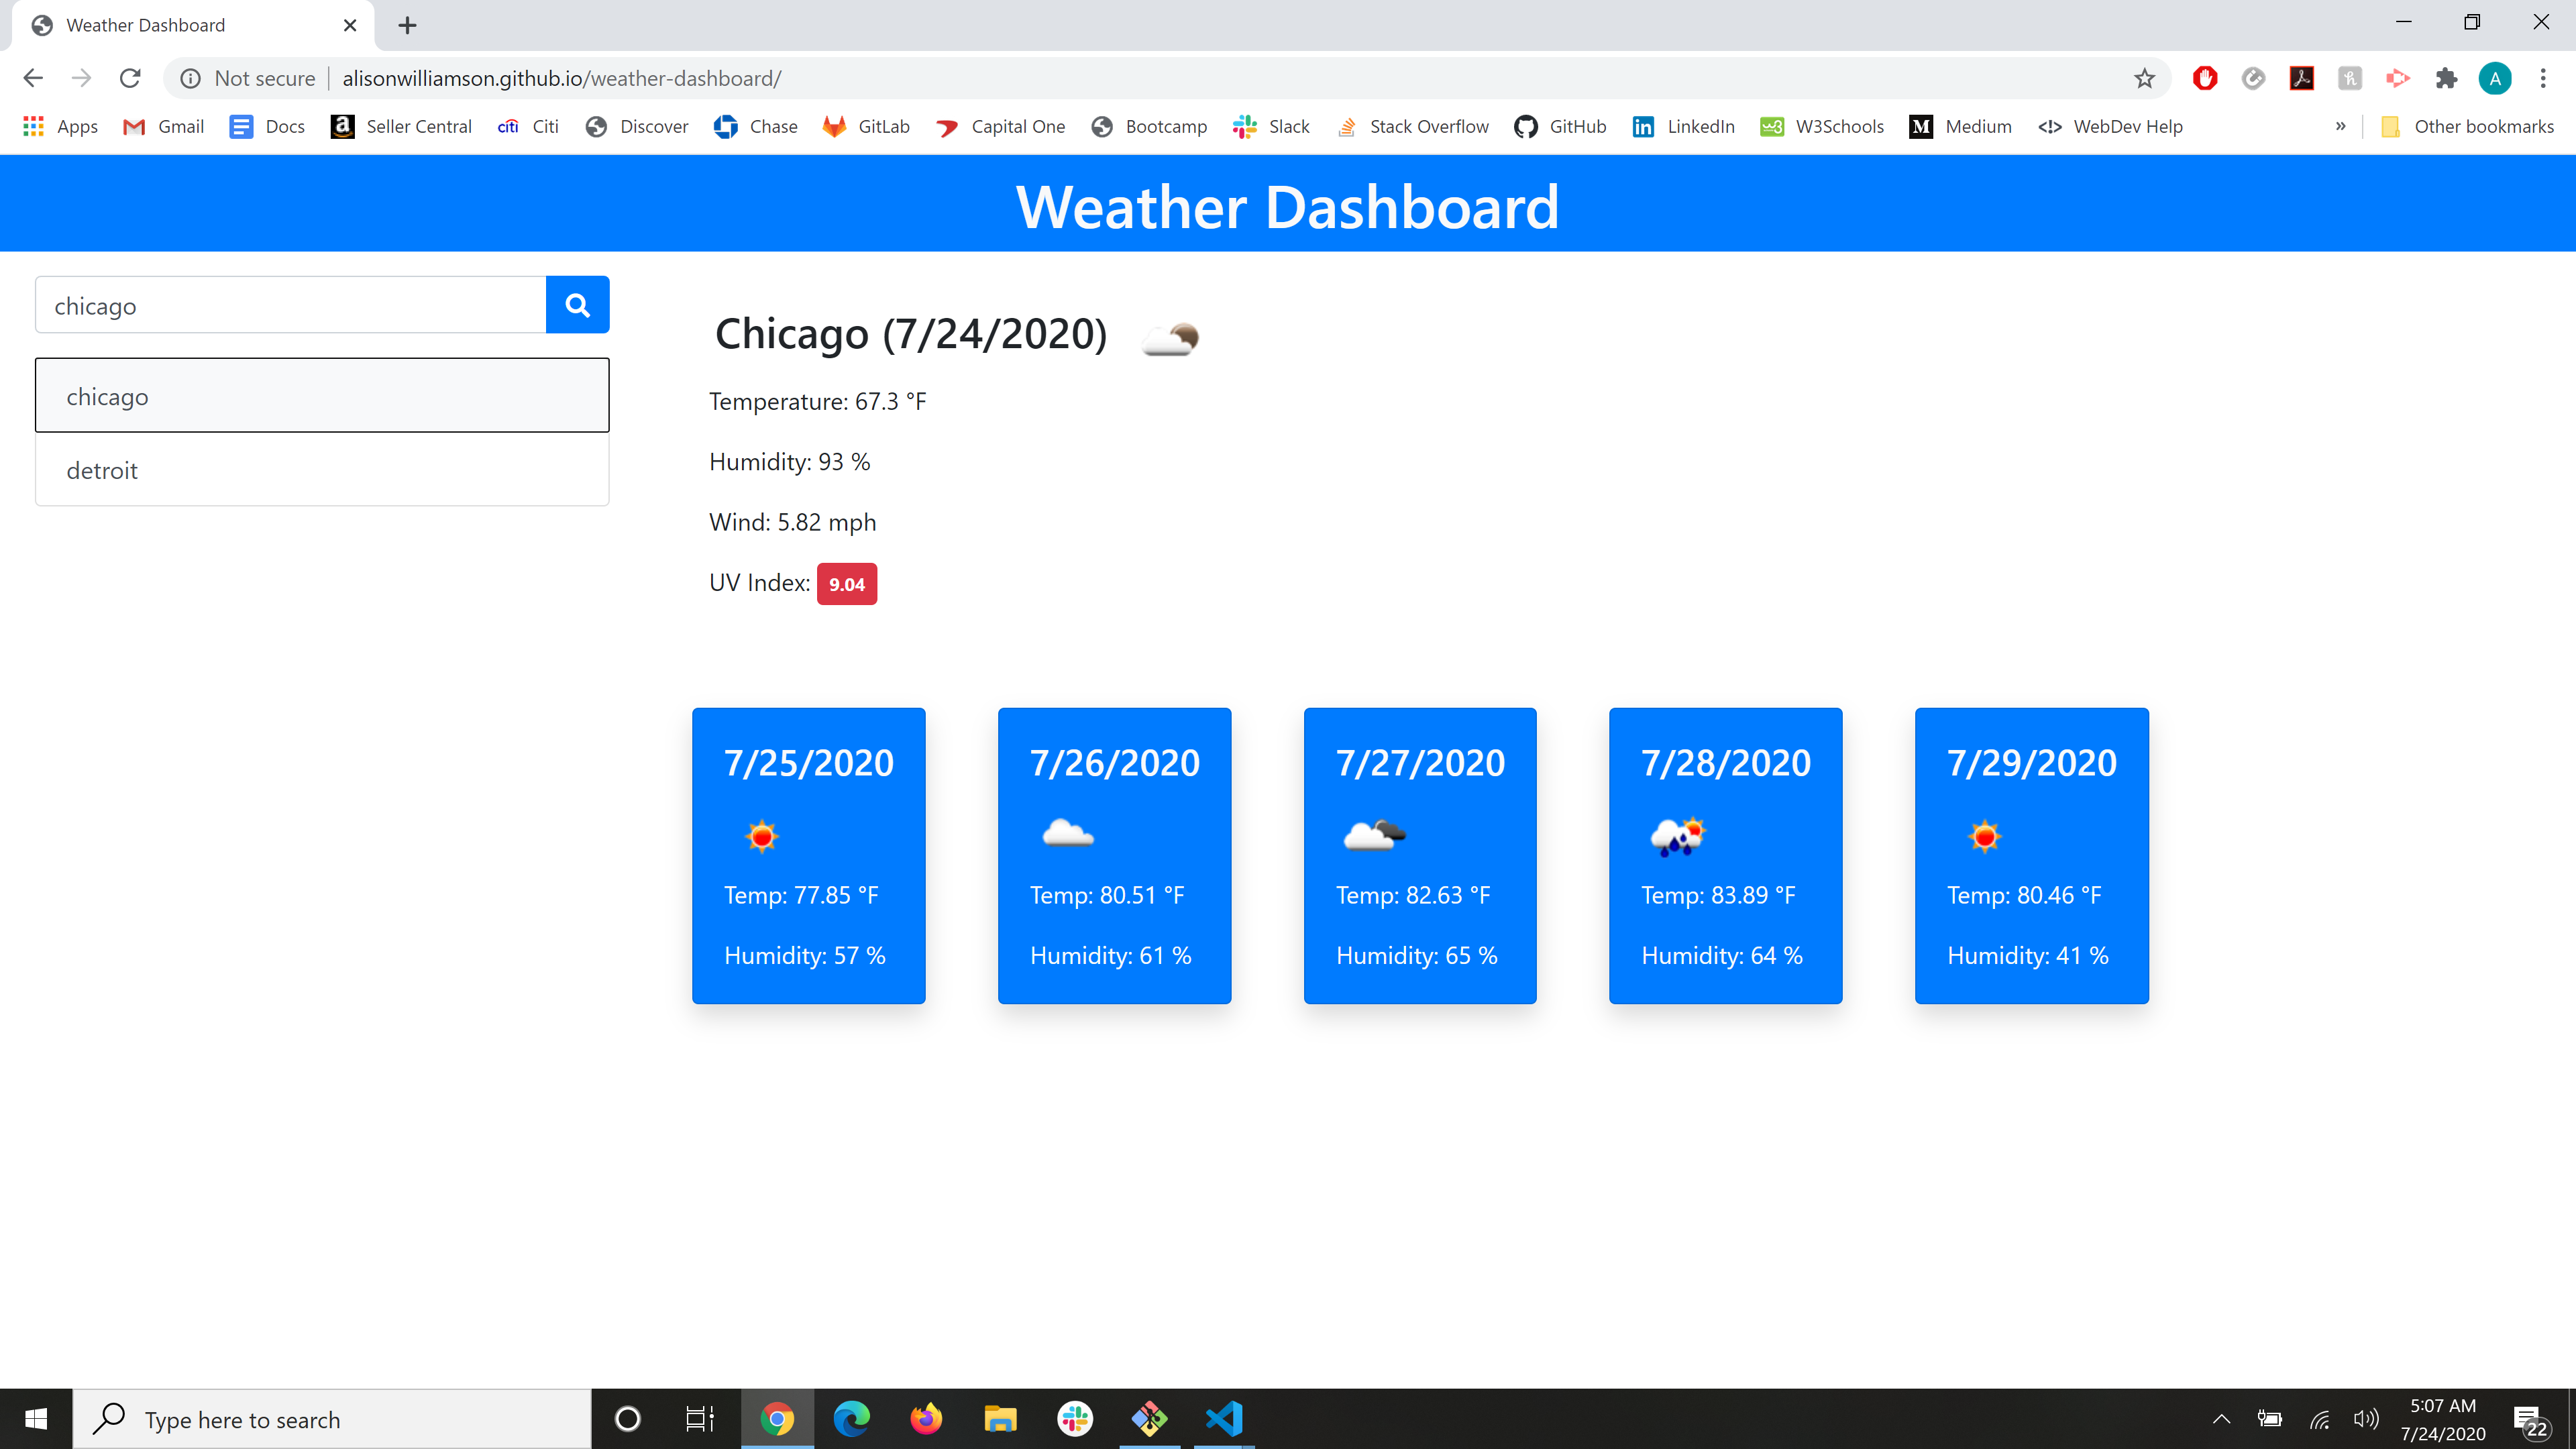
Task: Open the profile avatar A menu
Action: 2495,78
